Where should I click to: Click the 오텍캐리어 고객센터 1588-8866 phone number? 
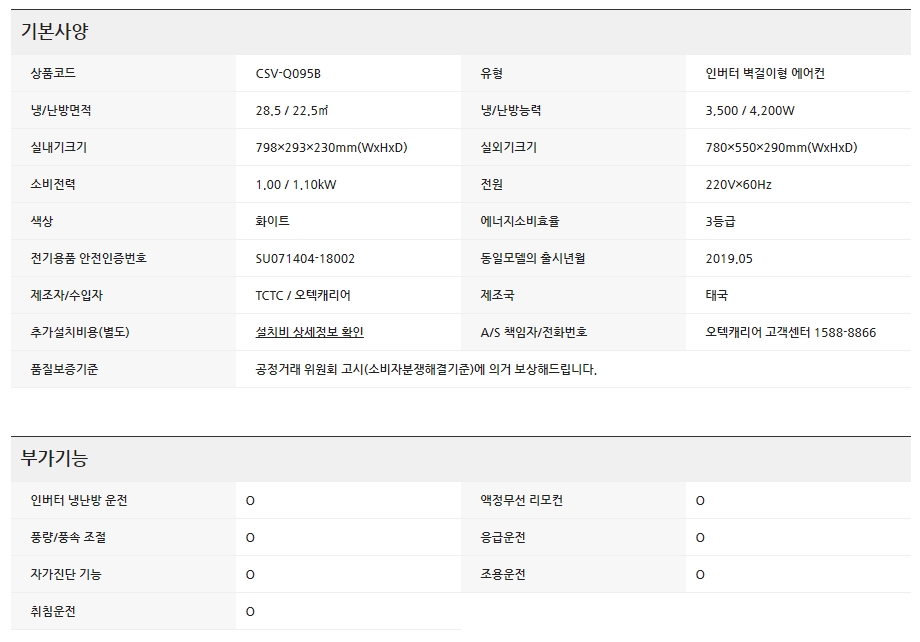tap(790, 332)
